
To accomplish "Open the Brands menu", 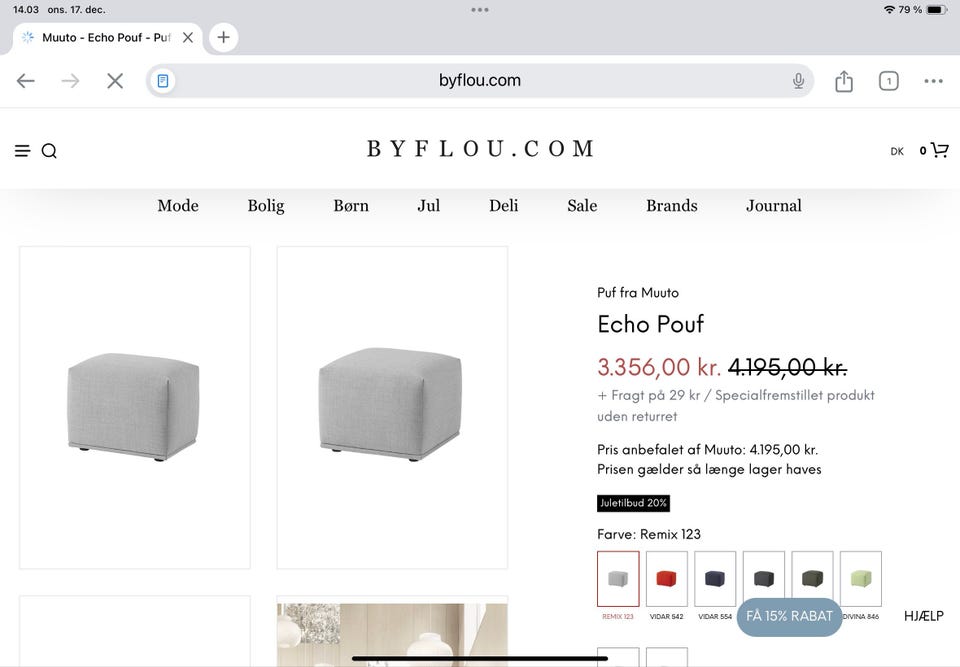I will [x=671, y=206].
